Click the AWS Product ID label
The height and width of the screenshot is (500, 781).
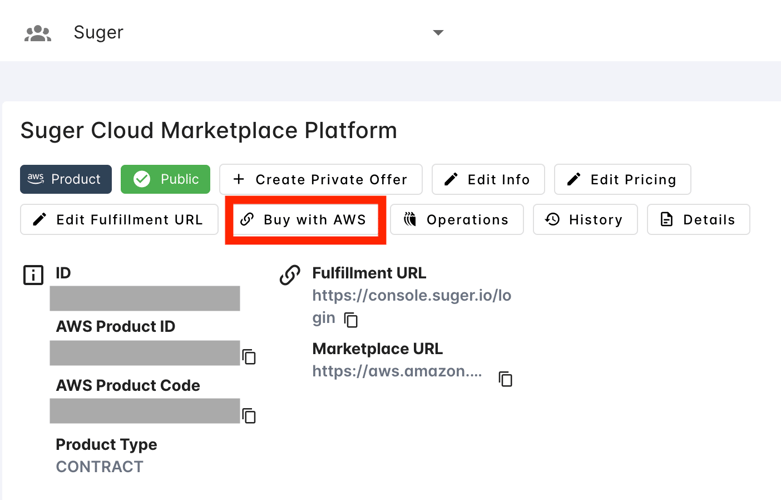pos(116,326)
